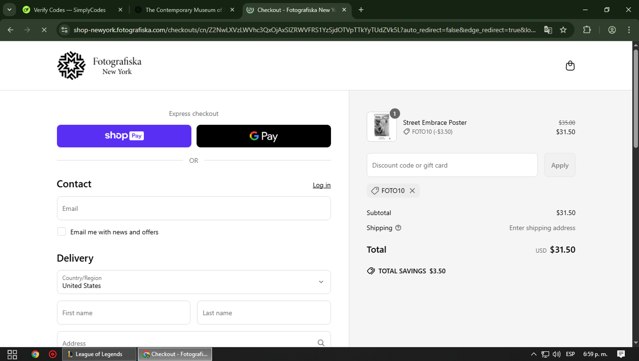Open Chrome from the taskbar
639x361 pixels.
point(35,354)
